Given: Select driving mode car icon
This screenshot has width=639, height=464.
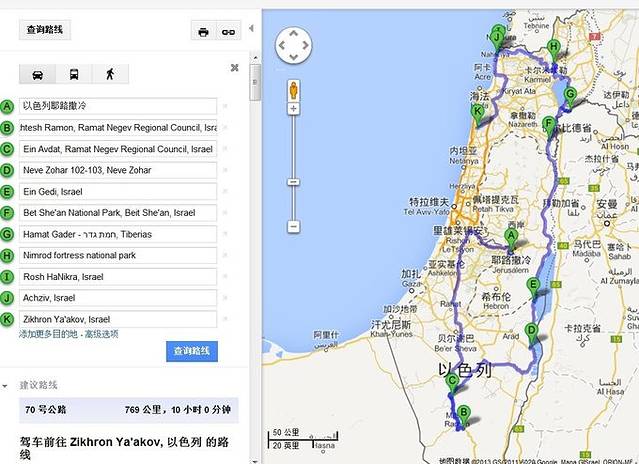Looking at the screenshot, I should (38, 74).
